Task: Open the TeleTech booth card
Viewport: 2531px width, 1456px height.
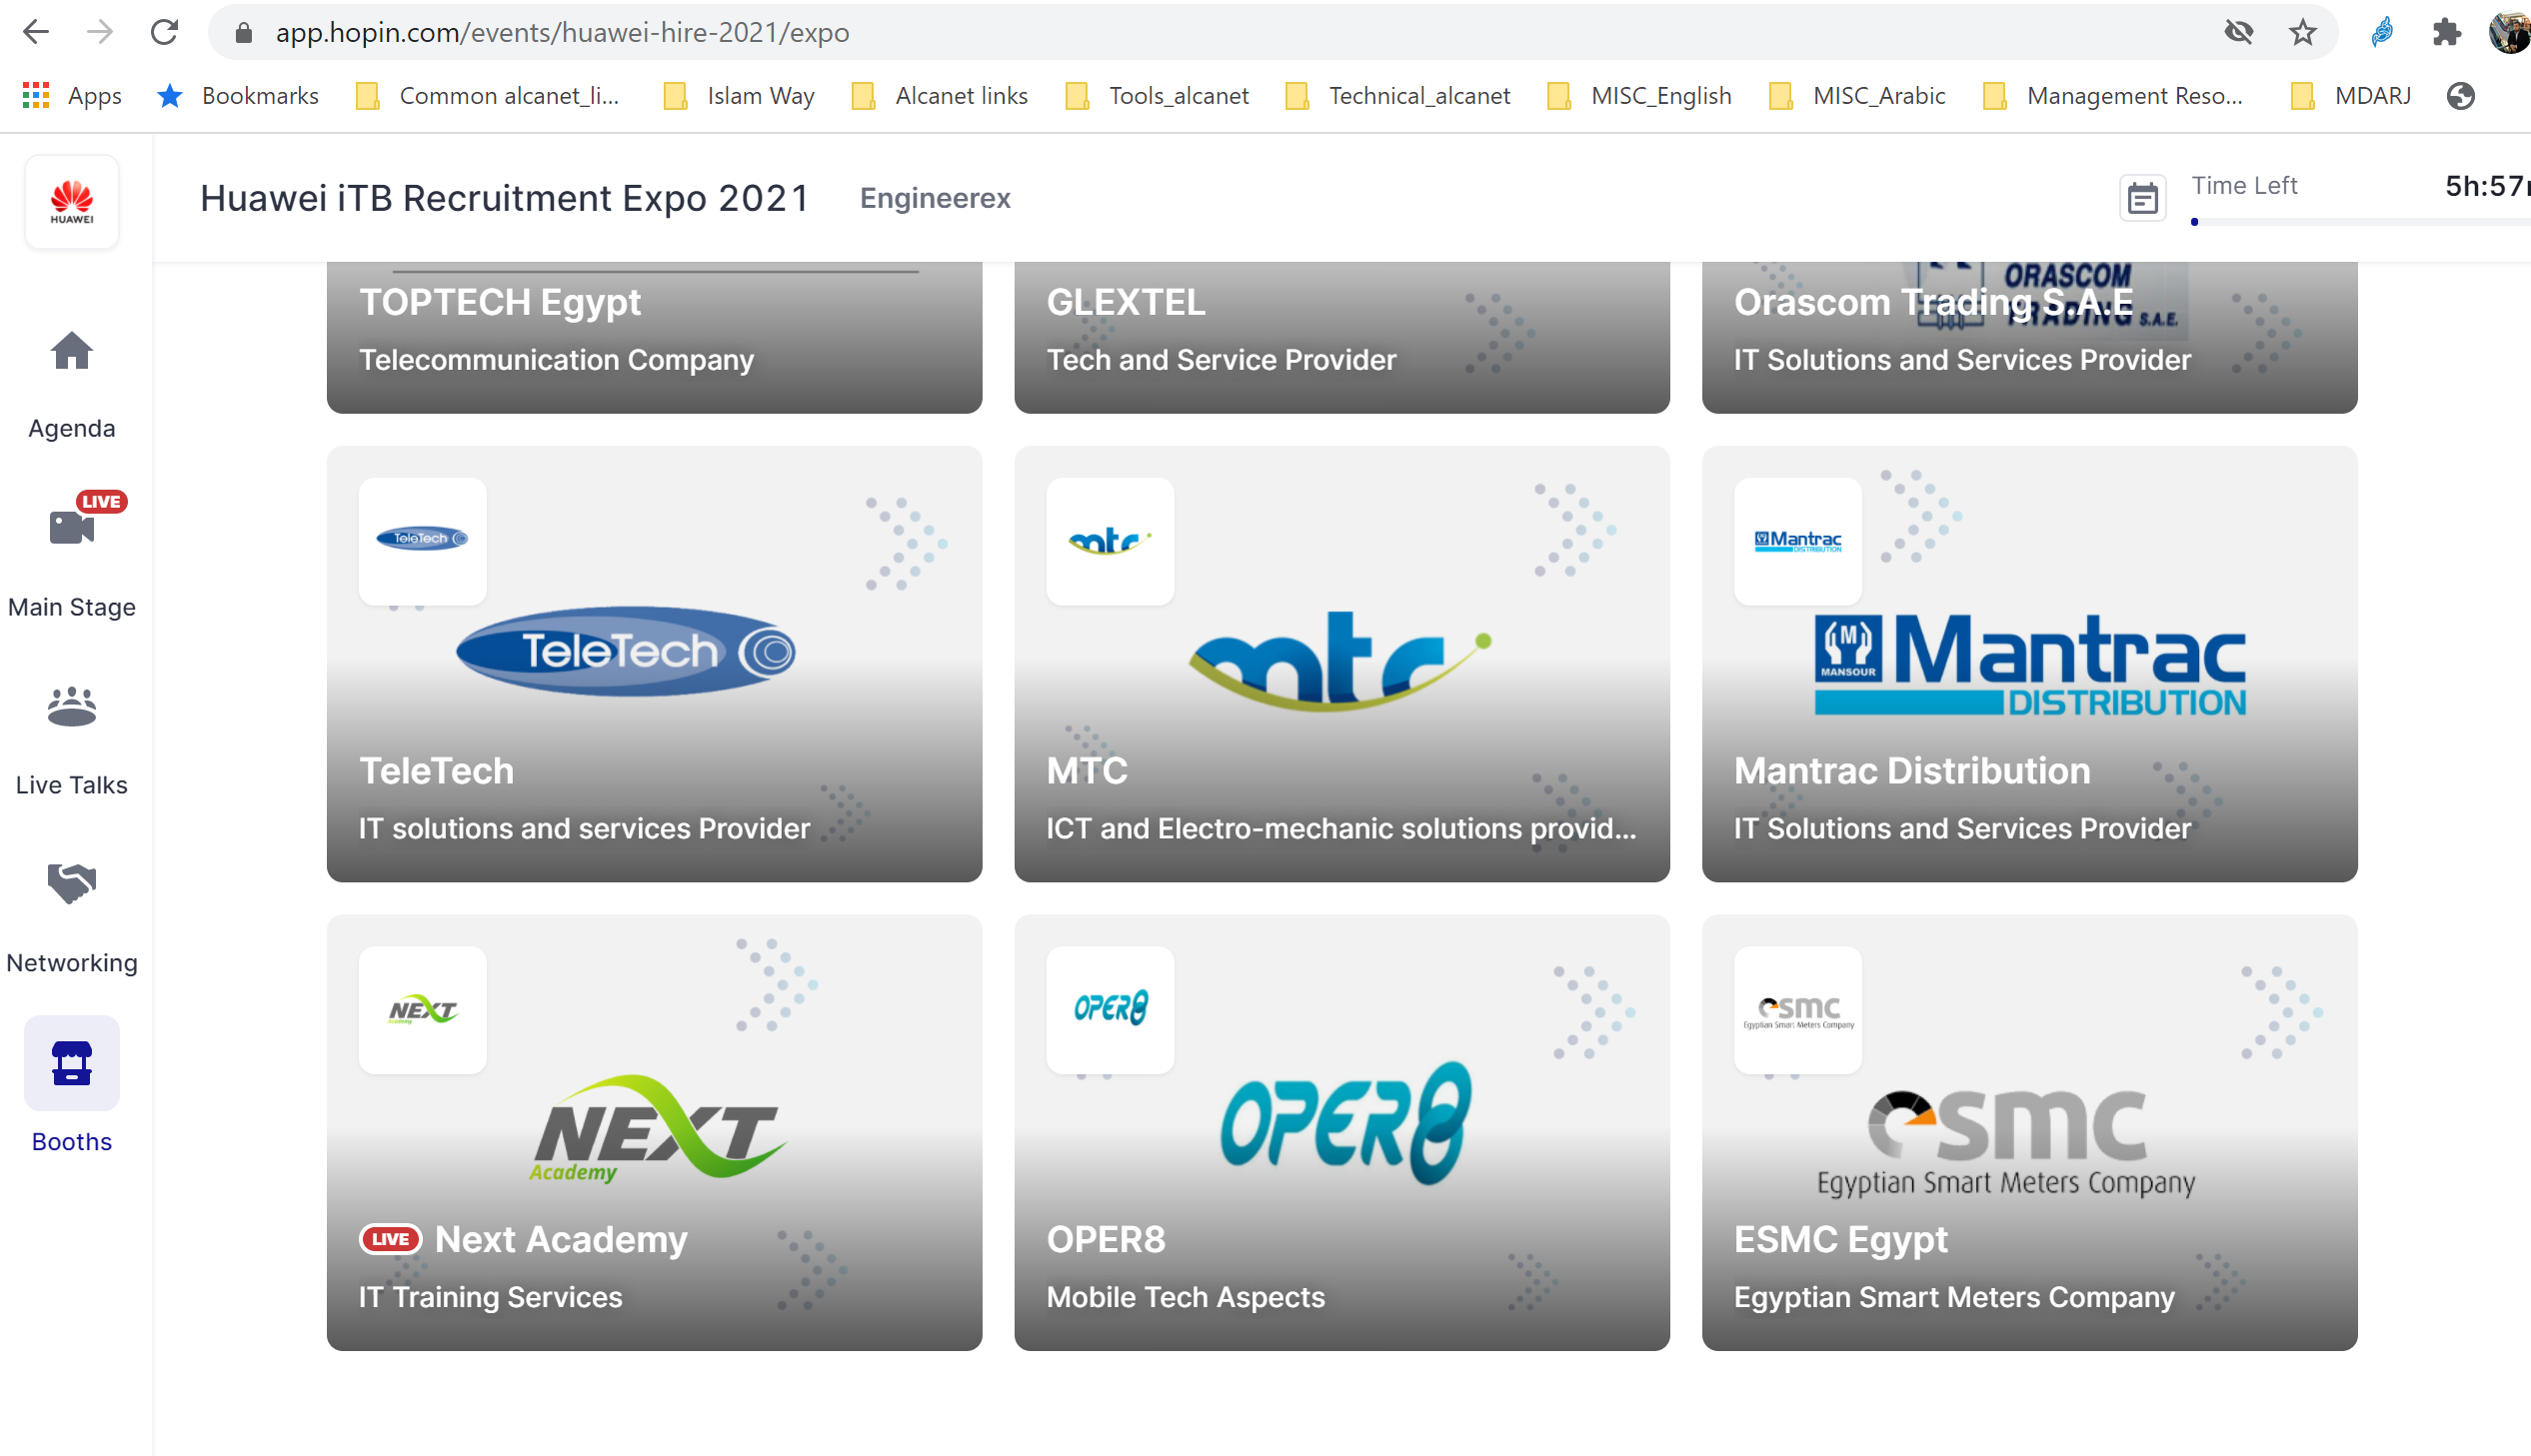Action: pyautogui.click(x=654, y=664)
